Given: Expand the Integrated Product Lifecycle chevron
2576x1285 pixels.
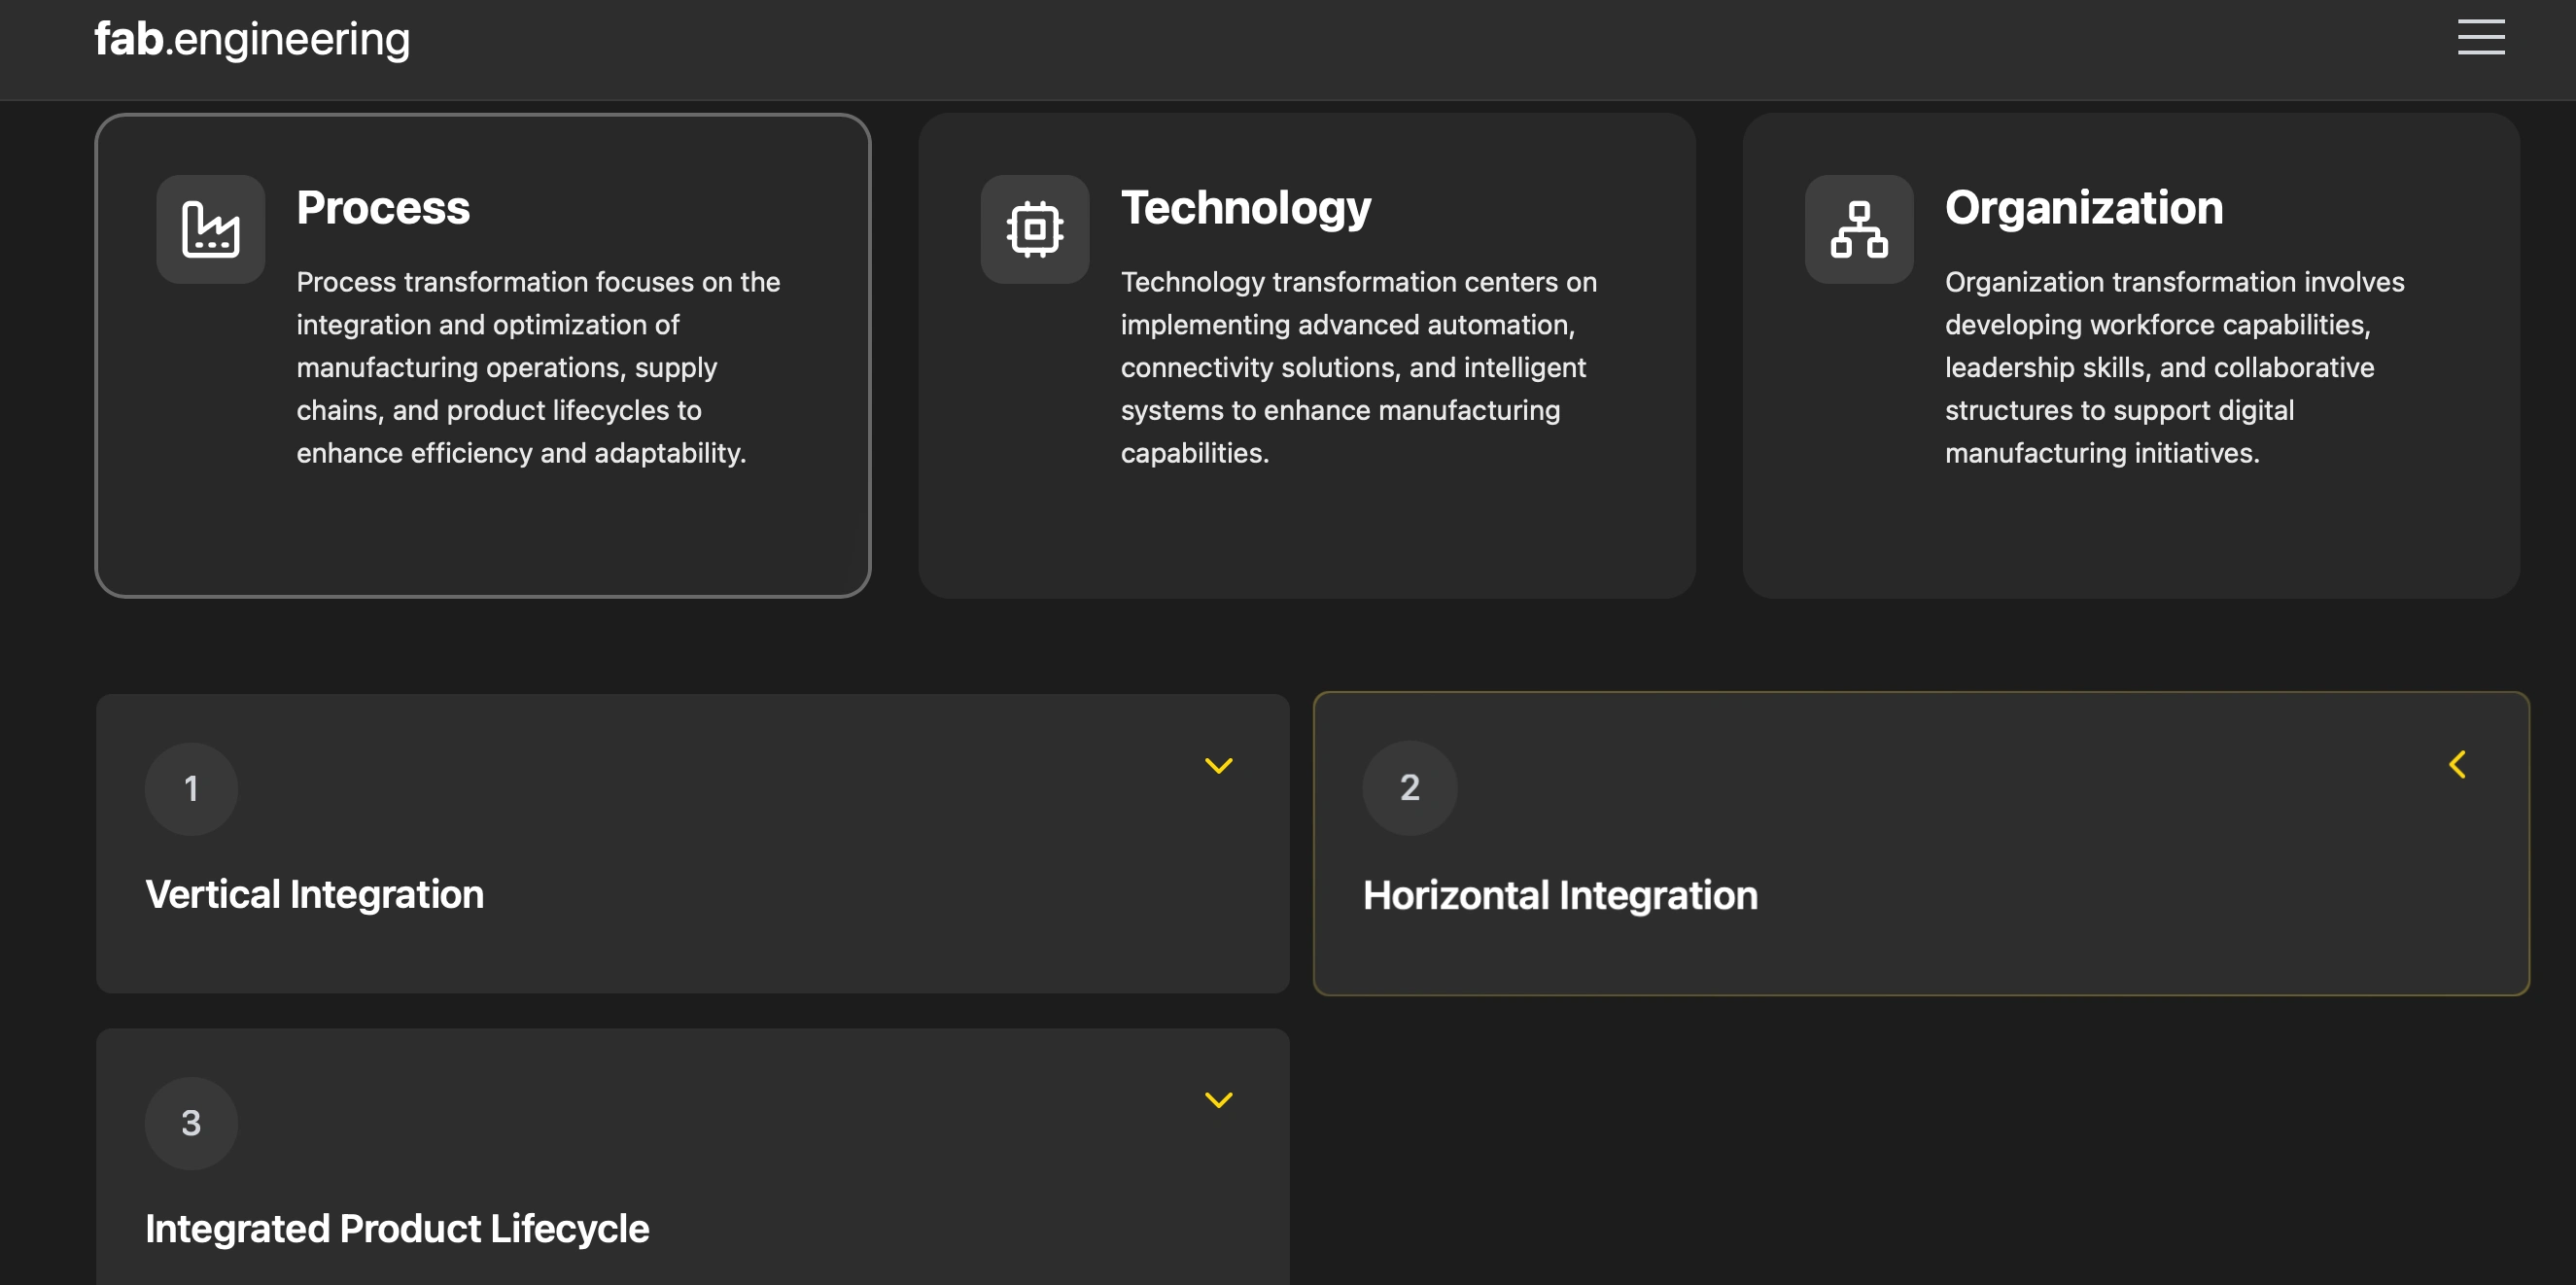Looking at the screenshot, I should pos(1218,1100).
